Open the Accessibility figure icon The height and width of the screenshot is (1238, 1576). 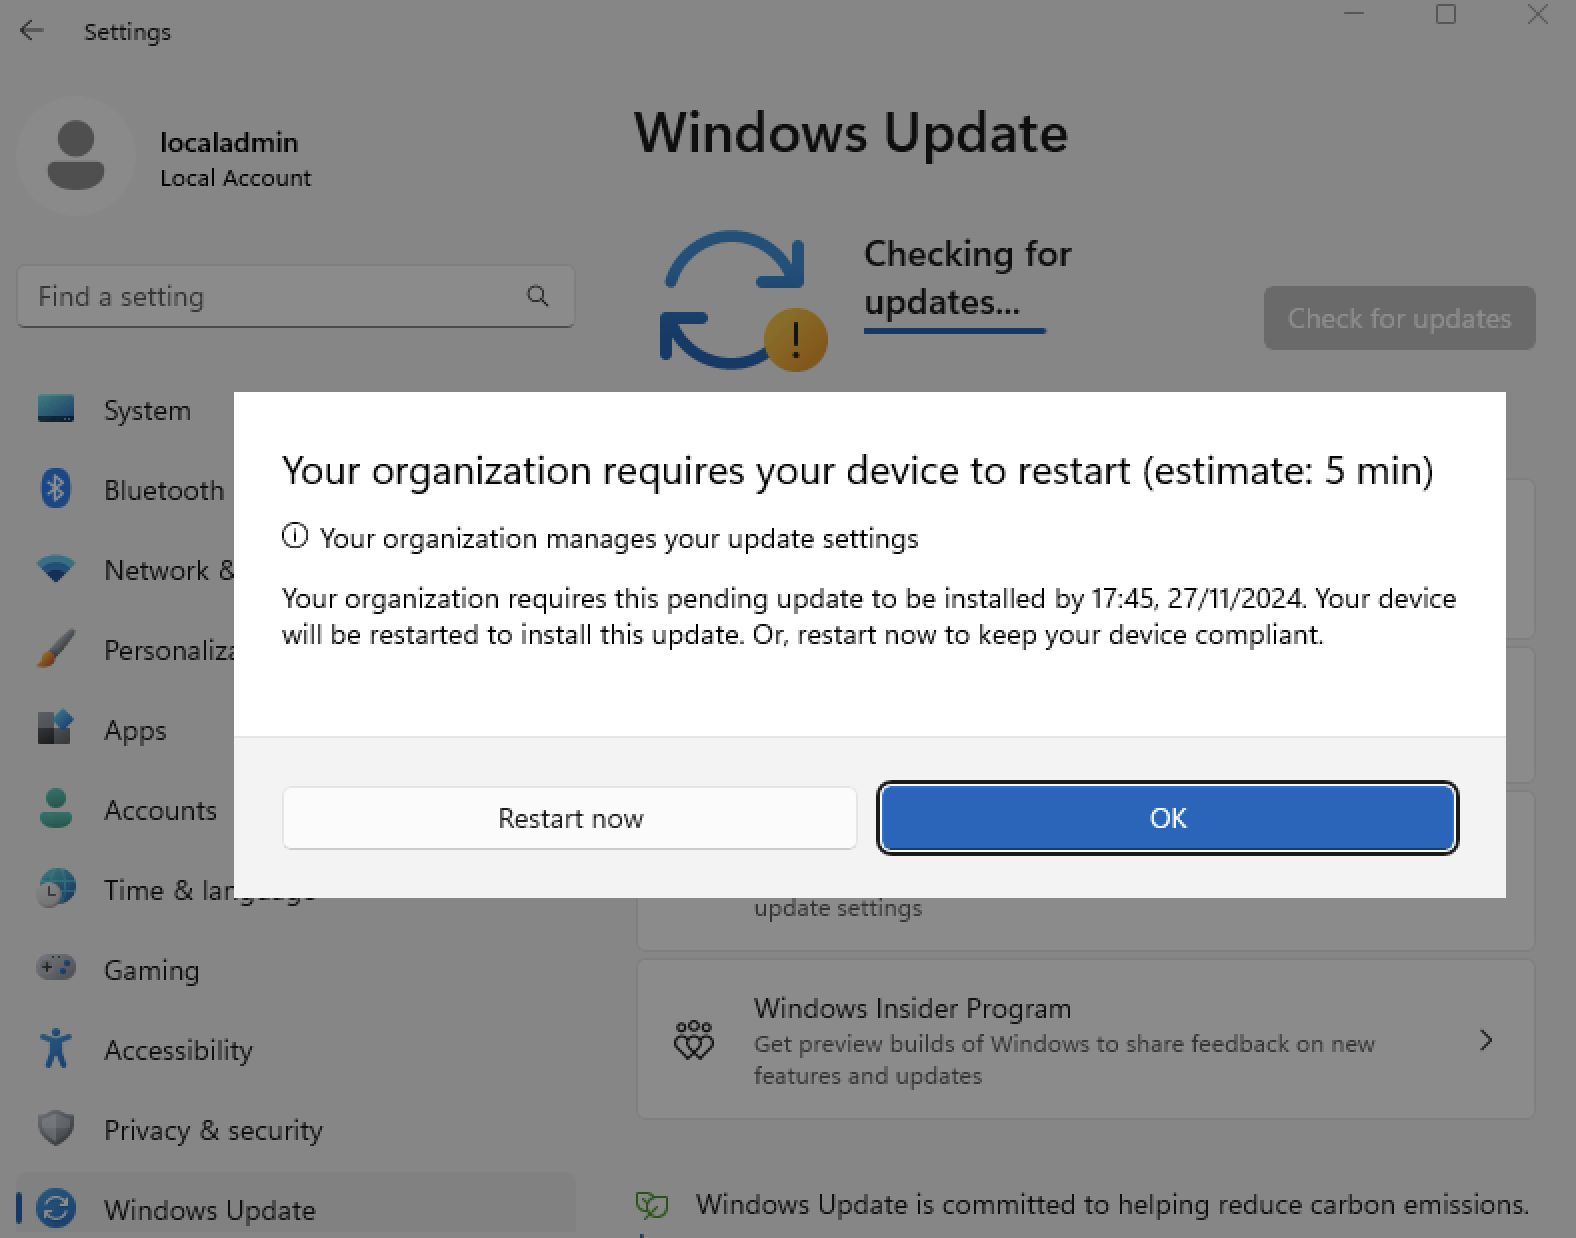pos(56,1048)
